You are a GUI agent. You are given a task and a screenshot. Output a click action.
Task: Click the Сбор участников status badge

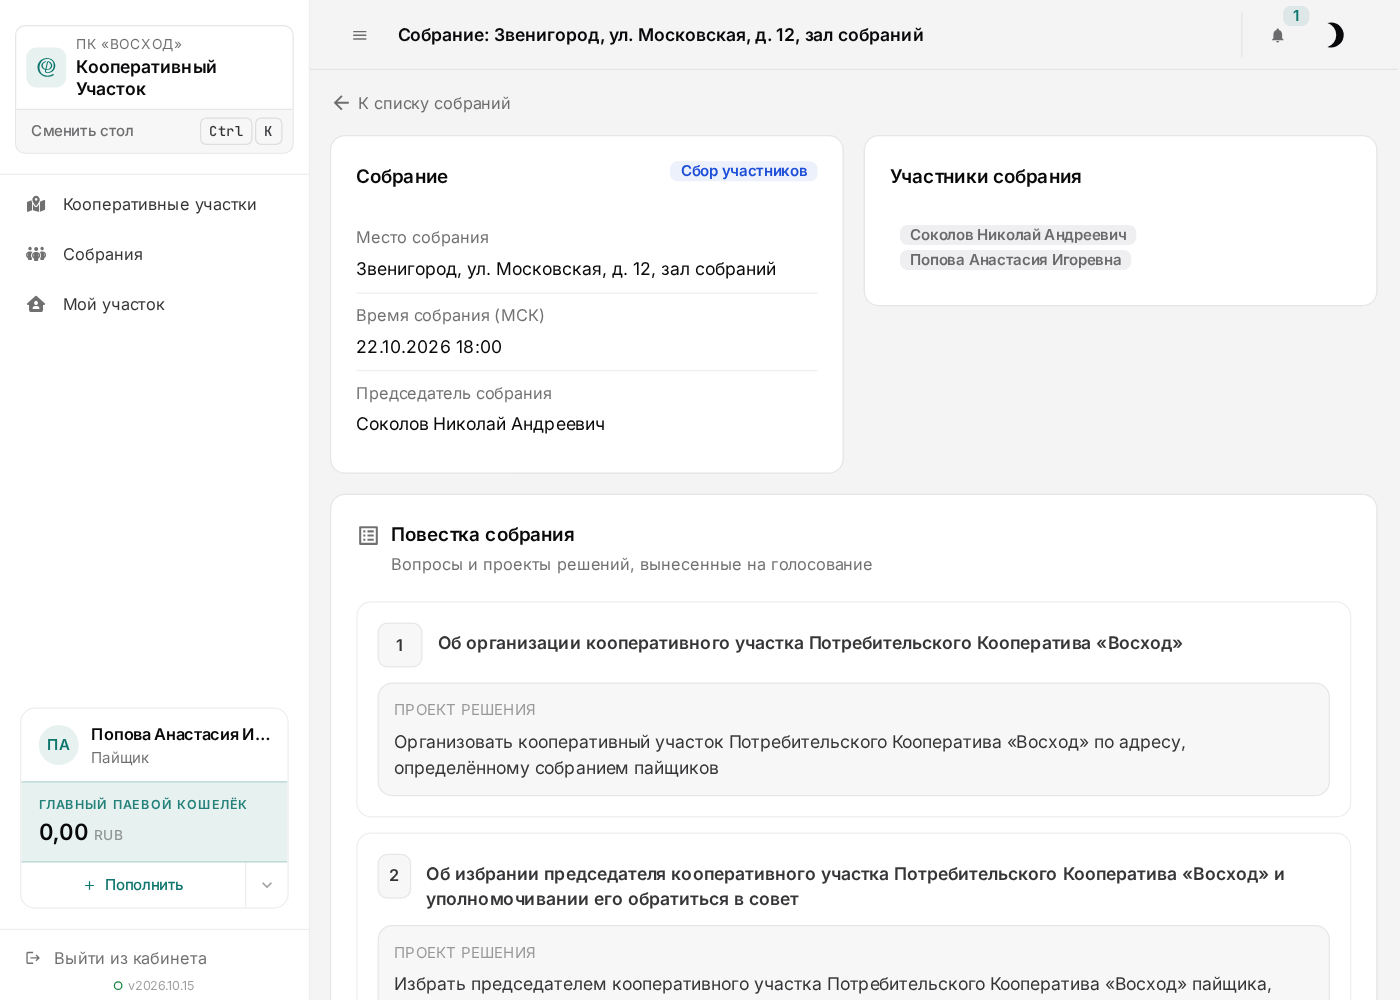(x=744, y=171)
